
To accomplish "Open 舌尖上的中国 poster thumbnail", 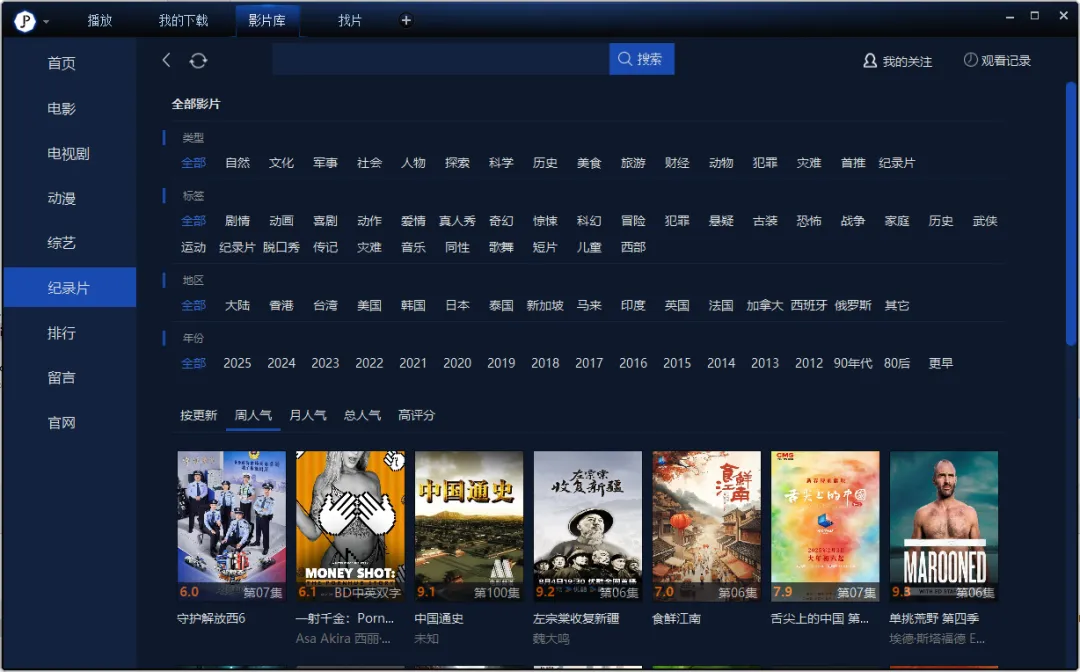I will click(x=825, y=526).
